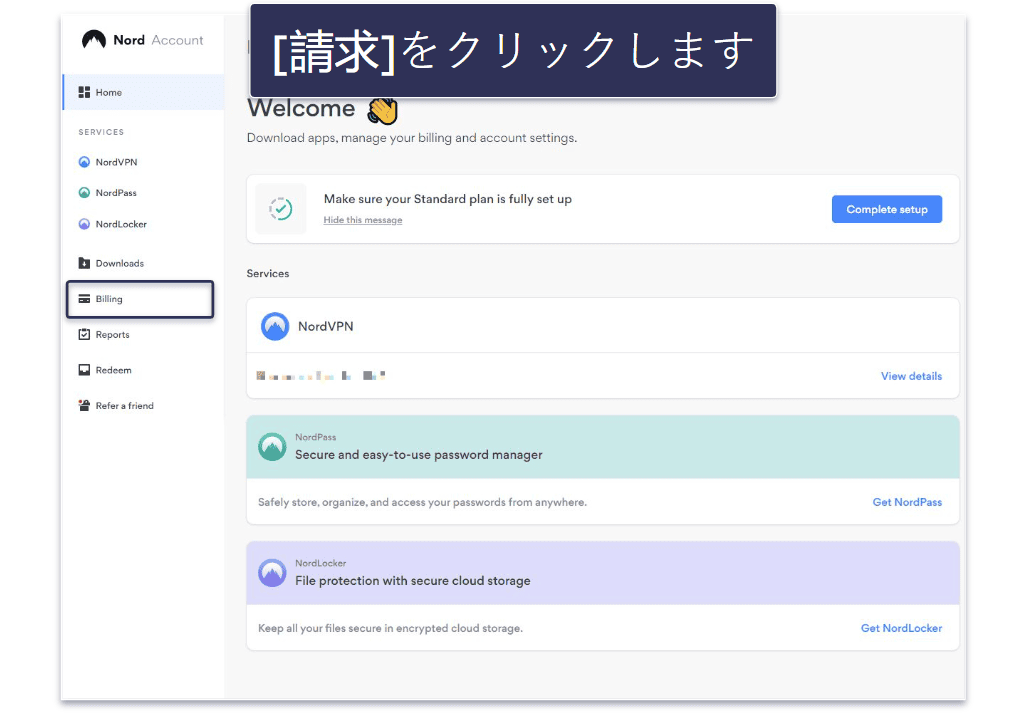
Task: Go to Downloads in the sidebar
Action: pyautogui.click(x=111, y=263)
